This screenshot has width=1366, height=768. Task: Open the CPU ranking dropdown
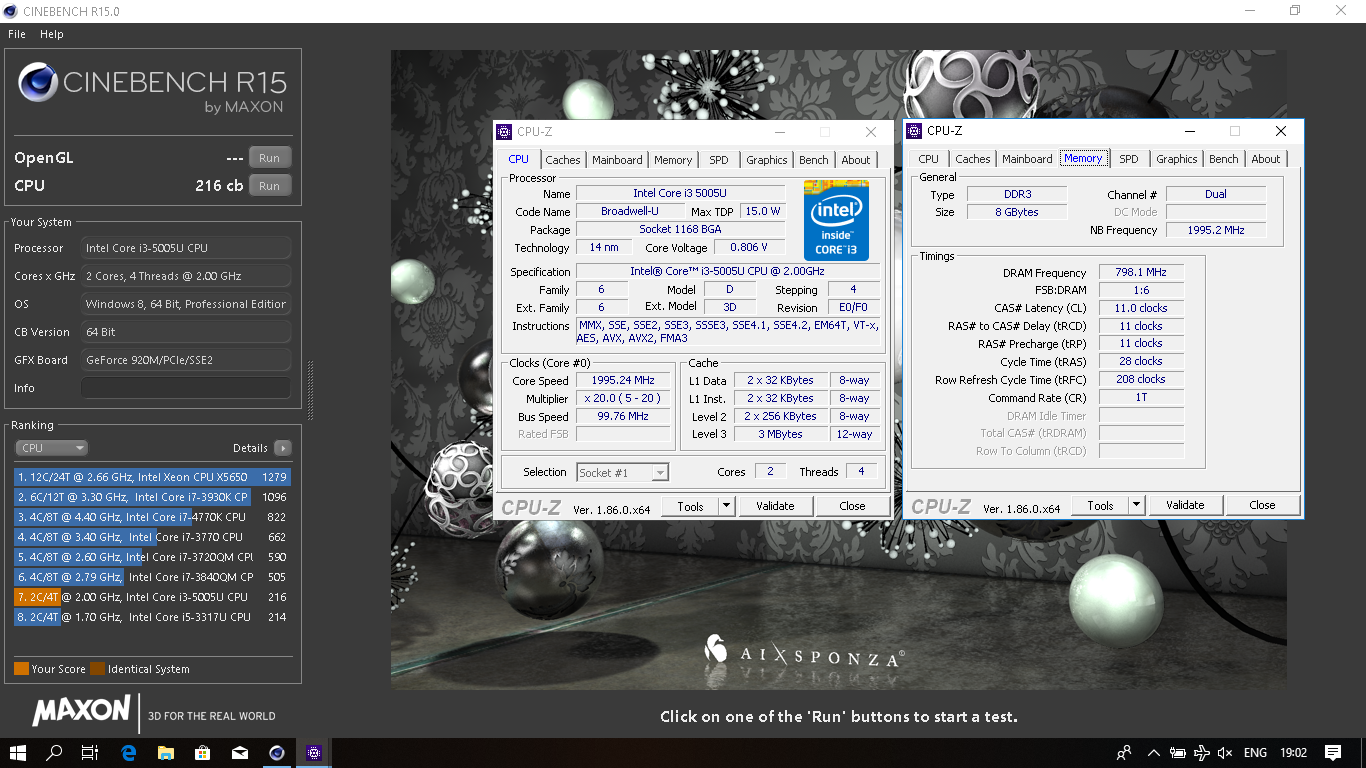pyautogui.click(x=51, y=448)
